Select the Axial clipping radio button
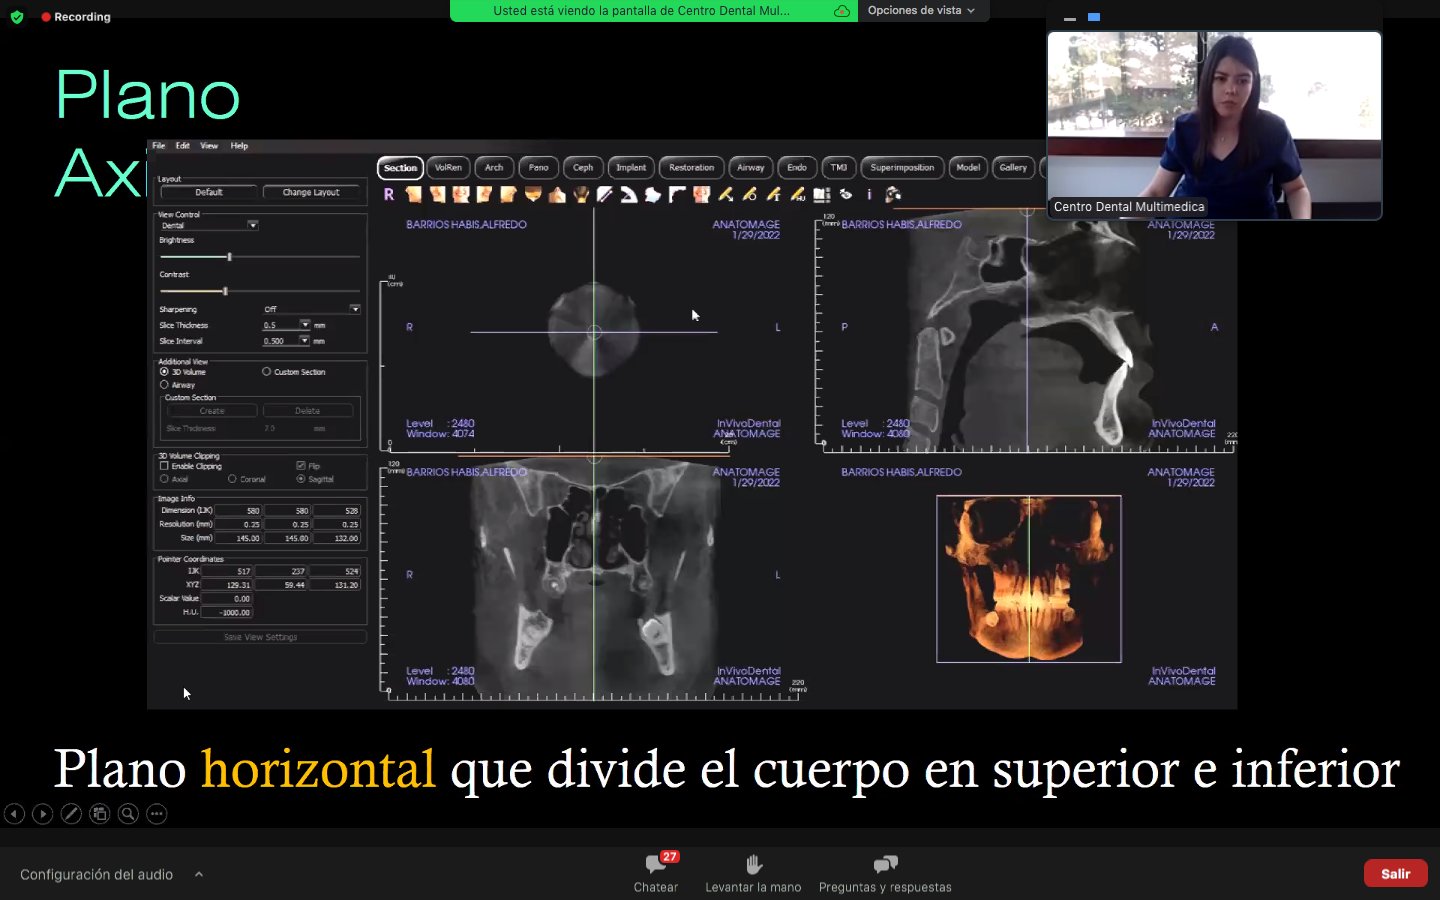The width and height of the screenshot is (1440, 900). (x=164, y=479)
